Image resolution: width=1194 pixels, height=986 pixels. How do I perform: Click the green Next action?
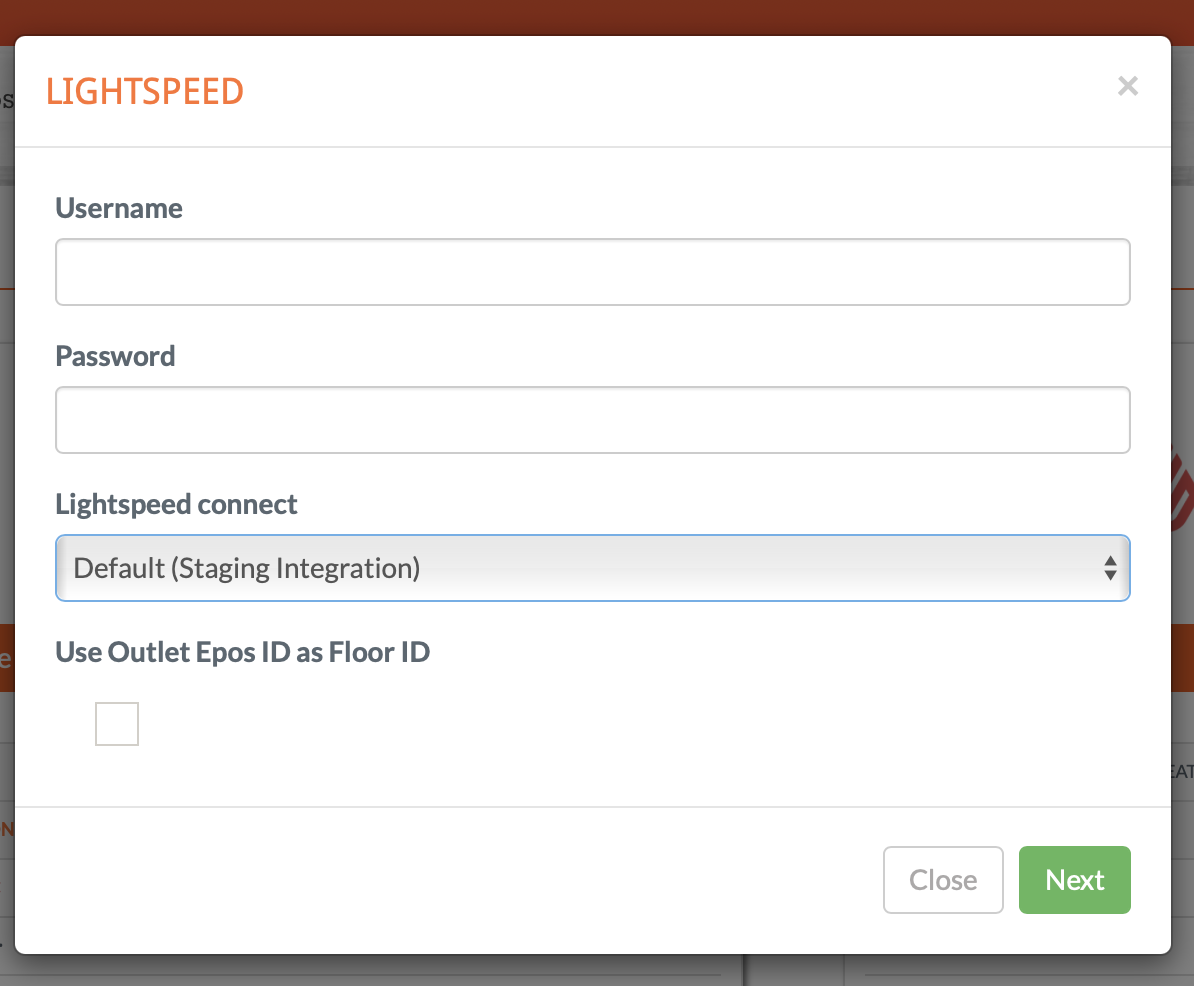[x=1074, y=880]
